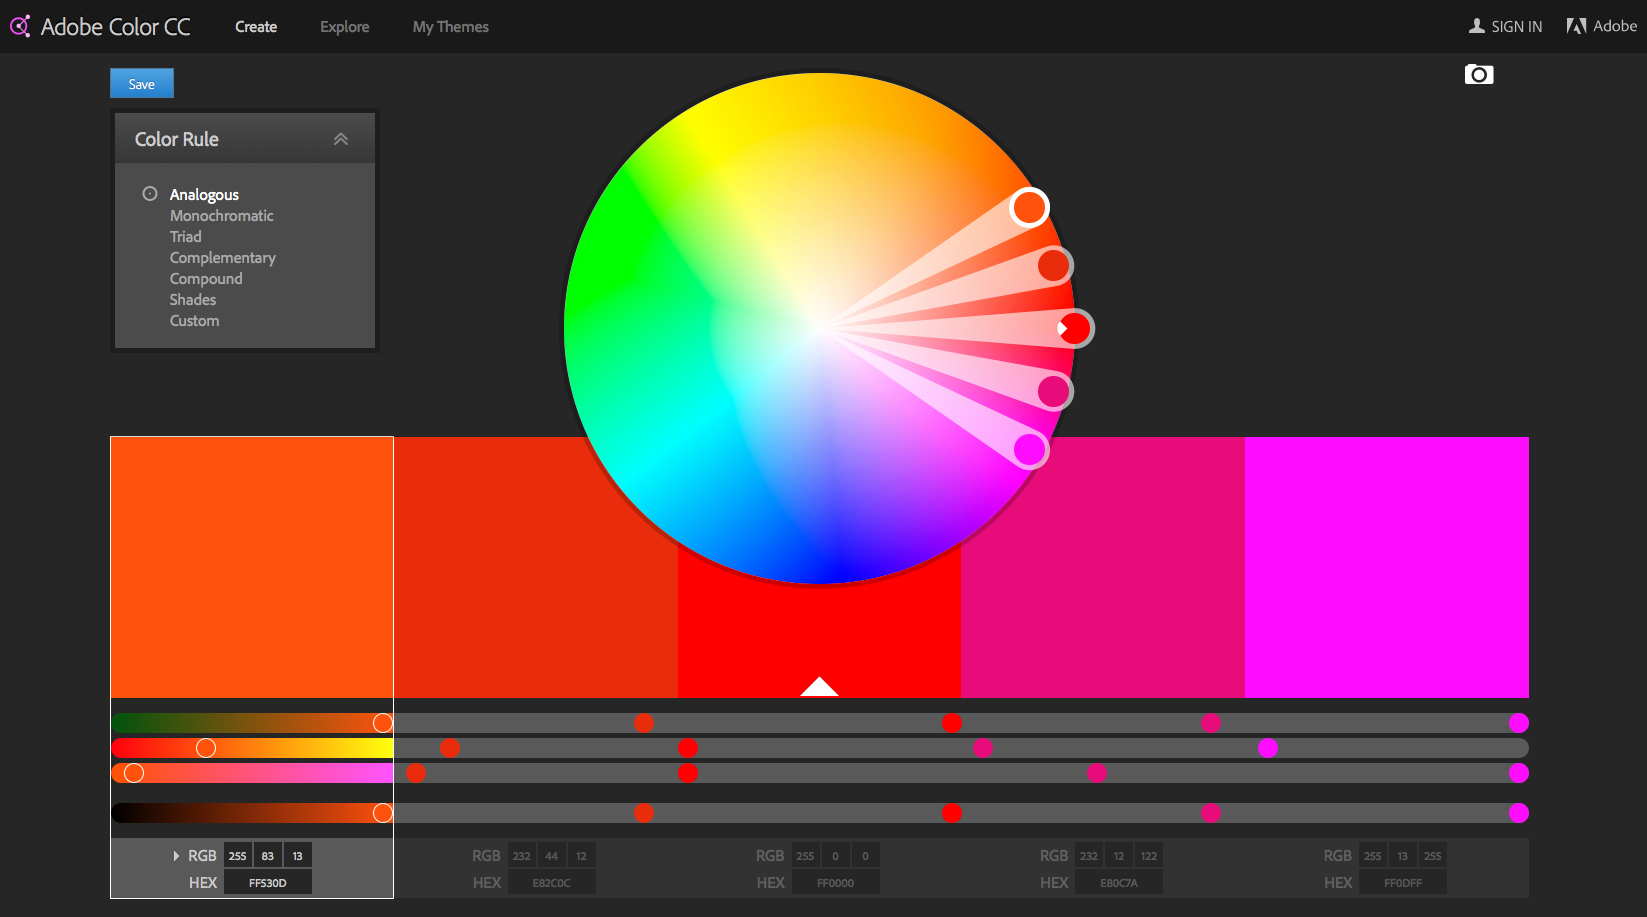Image resolution: width=1647 pixels, height=917 pixels.
Task: Switch to the Explore tab
Action: pyautogui.click(x=344, y=27)
